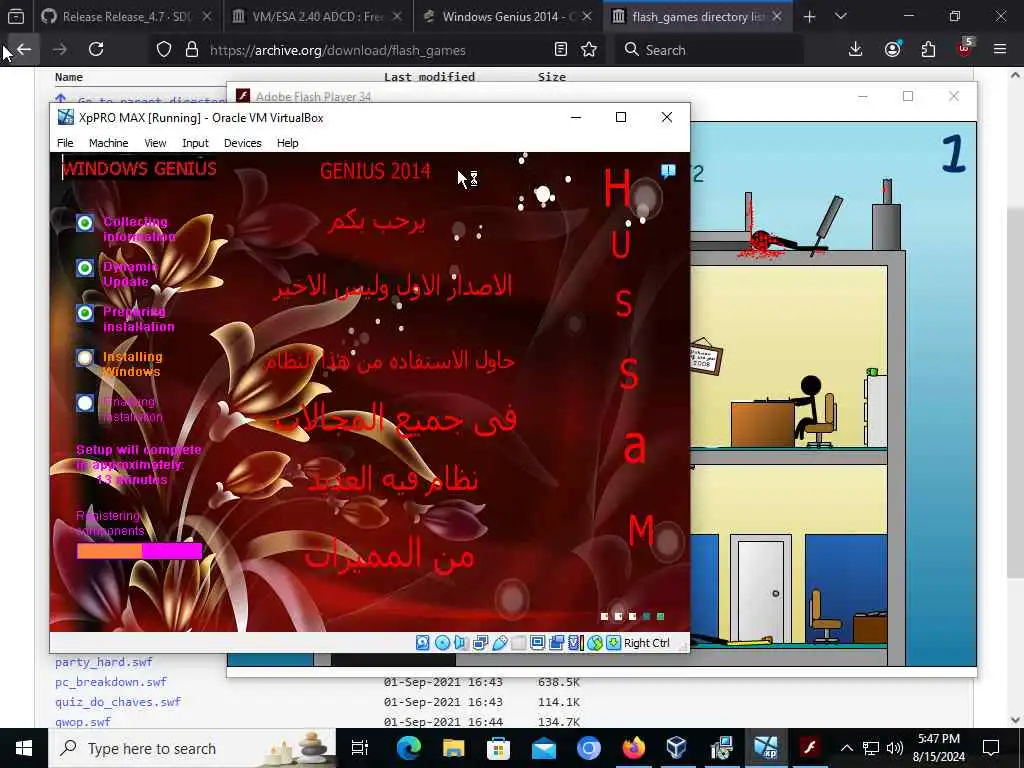This screenshot has width=1024, height=768.
Task: Open the pc_breakdown.swf link
Action: coord(111,682)
